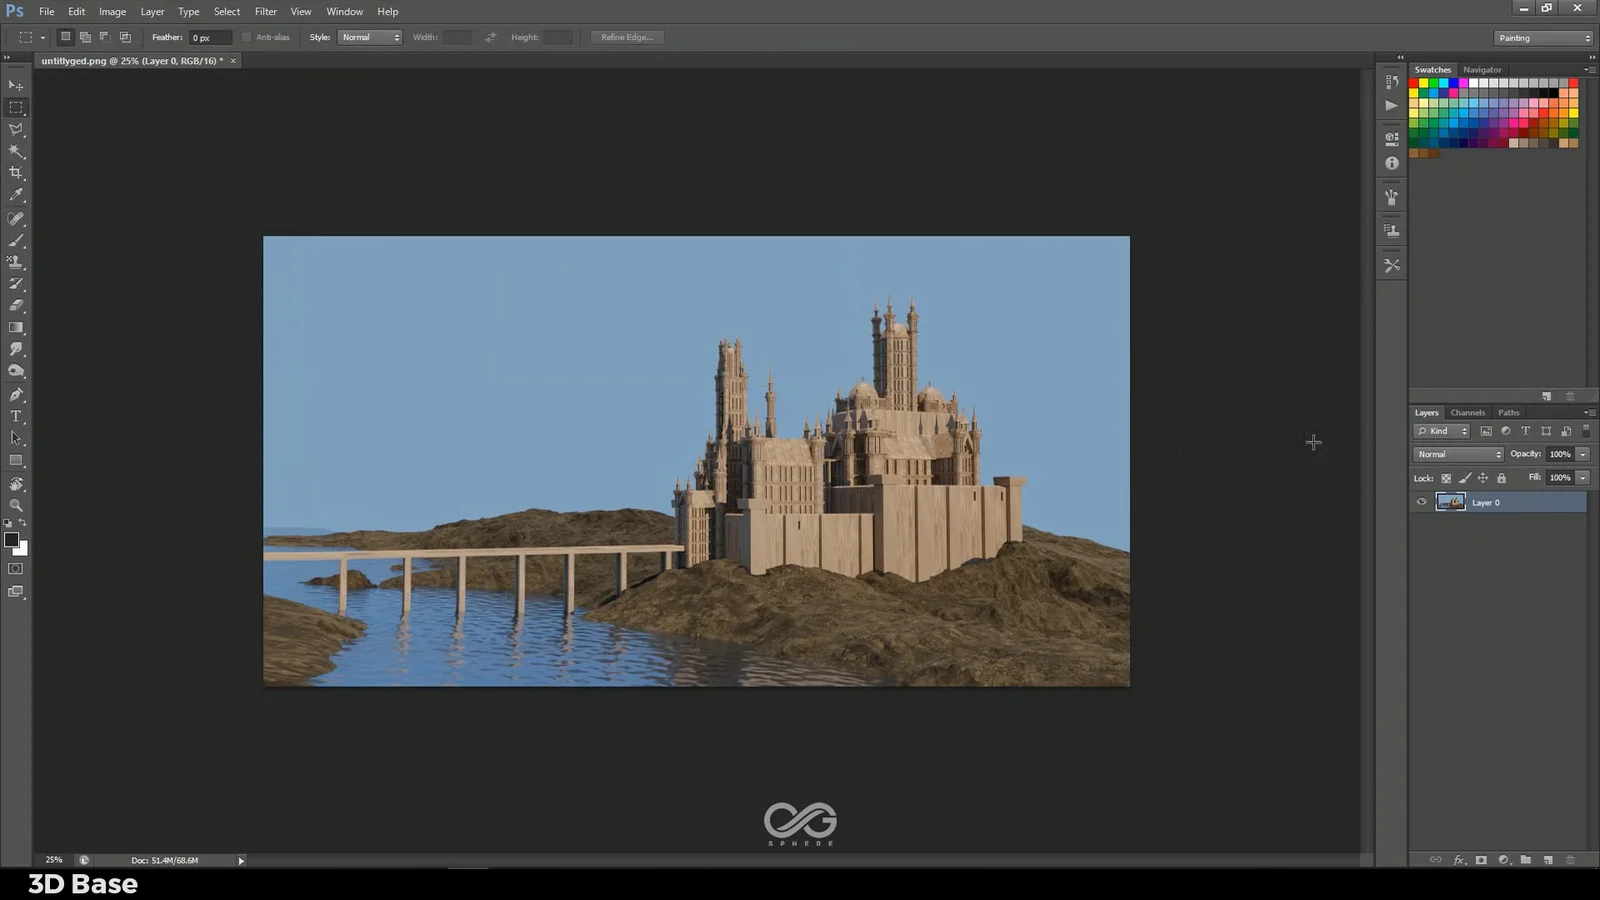The image size is (1600, 900).
Task: Open the History panel icon
Action: point(1391,82)
